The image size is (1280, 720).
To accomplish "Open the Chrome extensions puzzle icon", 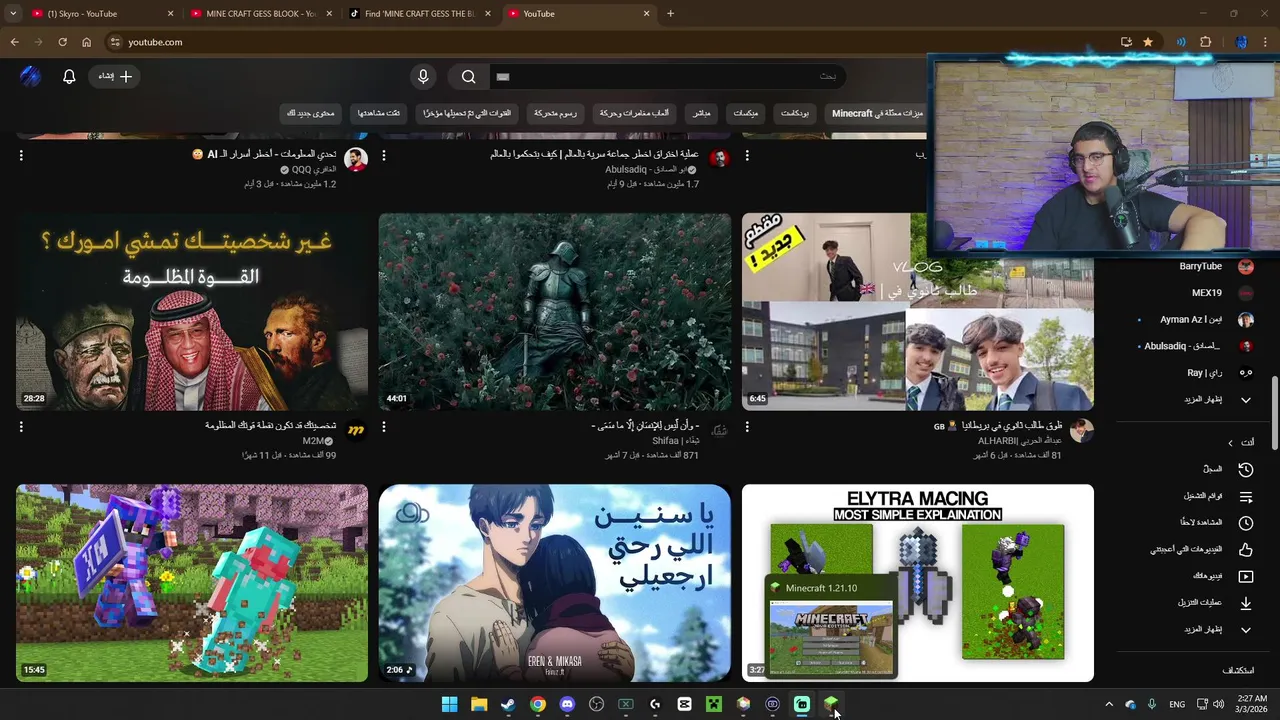I will 1205,42.
